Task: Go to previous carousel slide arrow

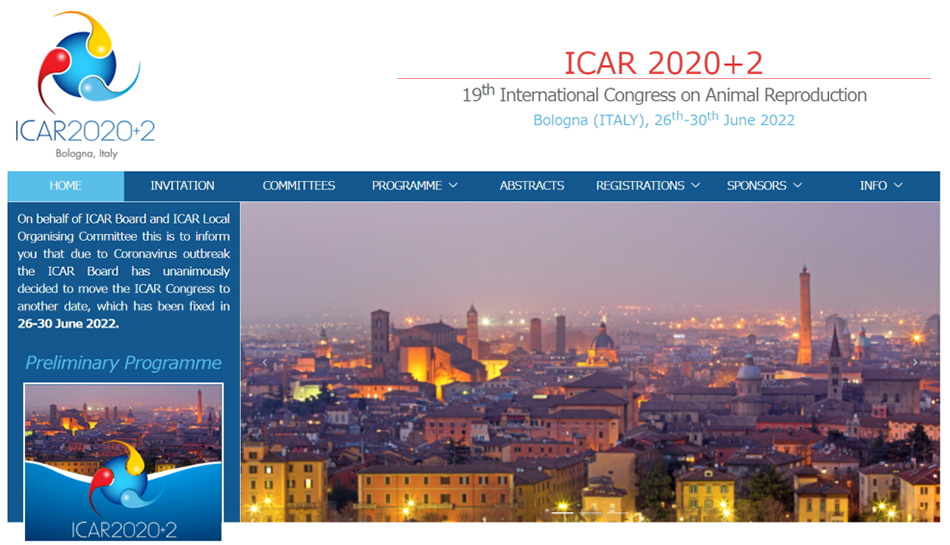Action: click(x=265, y=363)
